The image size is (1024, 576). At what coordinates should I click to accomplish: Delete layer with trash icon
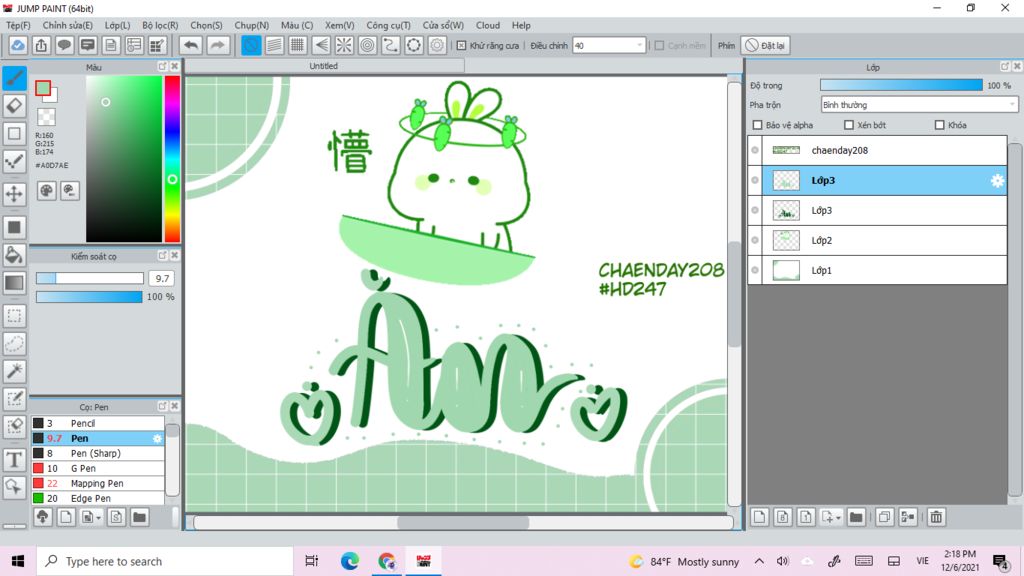click(936, 517)
